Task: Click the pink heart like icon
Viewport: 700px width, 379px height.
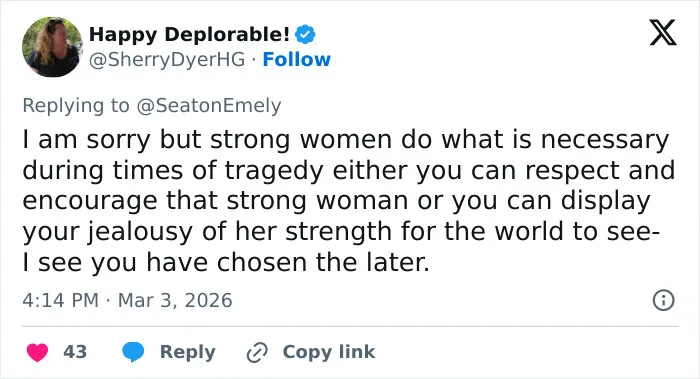Action: tap(38, 352)
